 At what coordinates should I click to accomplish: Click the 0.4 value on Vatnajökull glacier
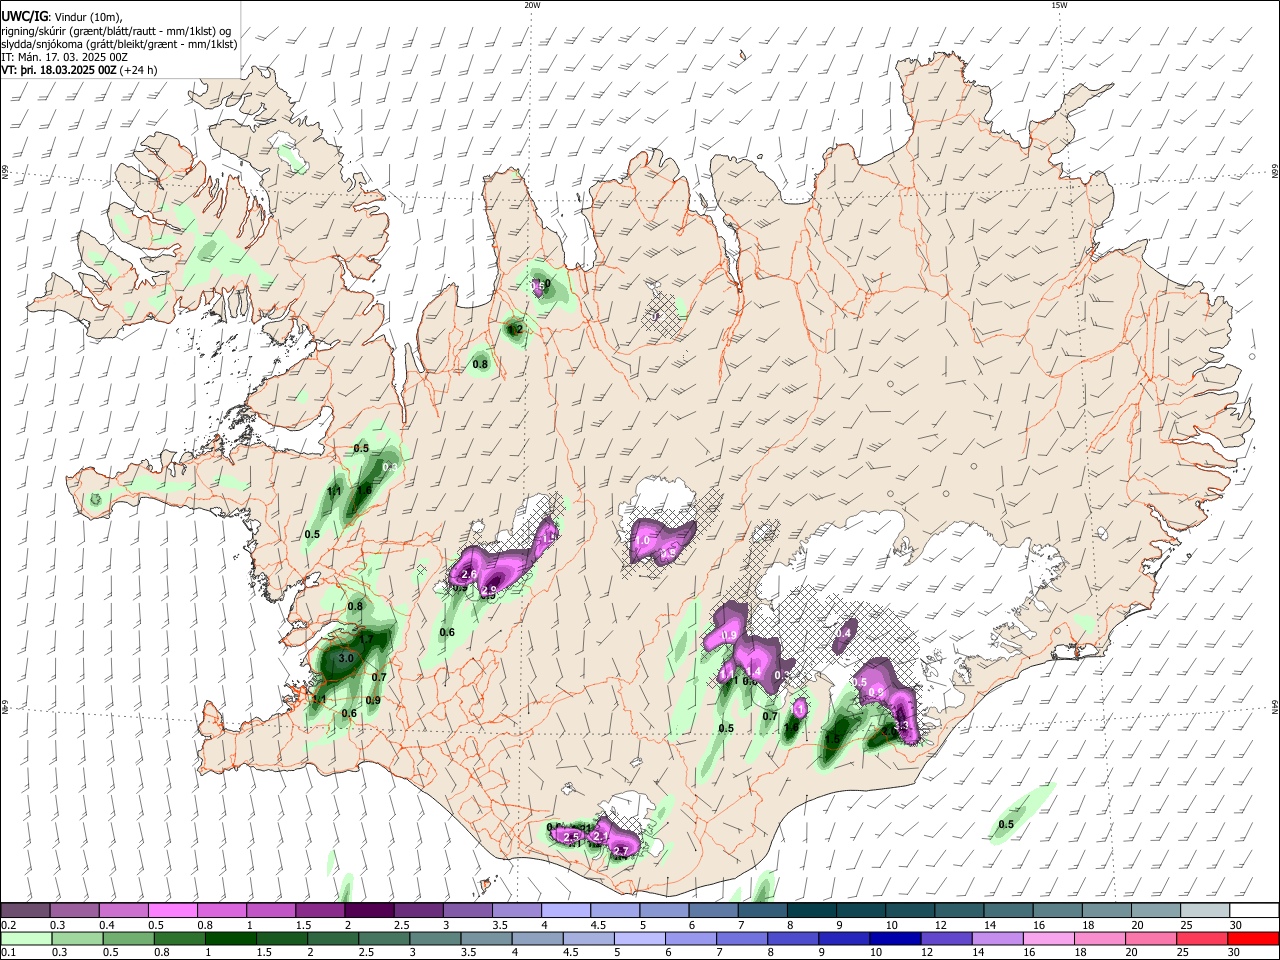[x=843, y=633]
